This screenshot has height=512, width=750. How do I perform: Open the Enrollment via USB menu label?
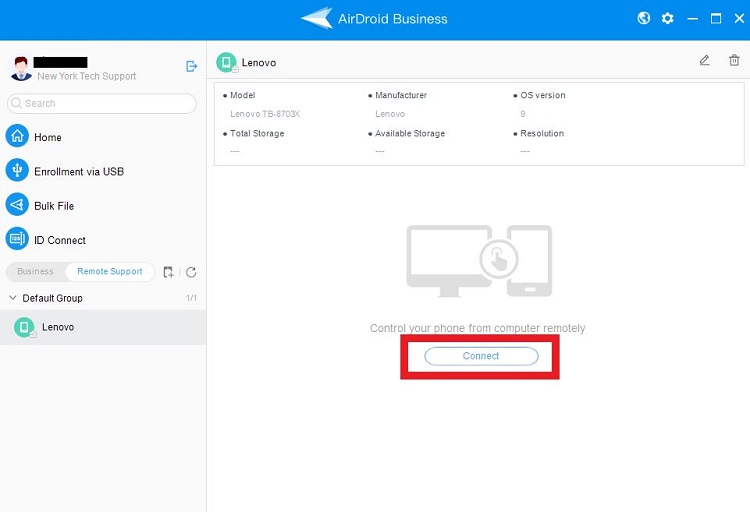click(79, 172)
